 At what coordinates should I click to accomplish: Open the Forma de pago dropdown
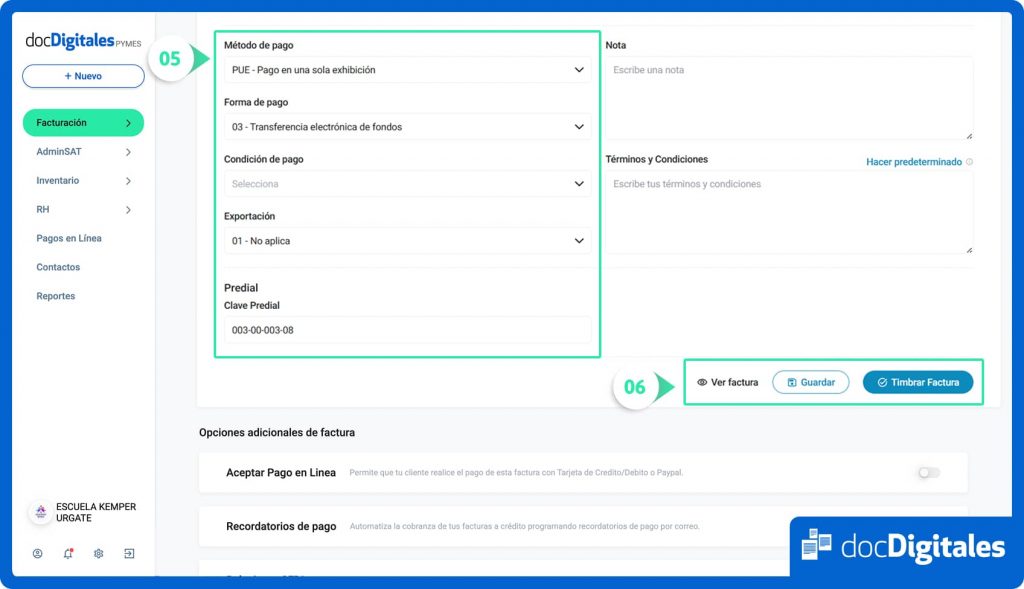[408, 127]
